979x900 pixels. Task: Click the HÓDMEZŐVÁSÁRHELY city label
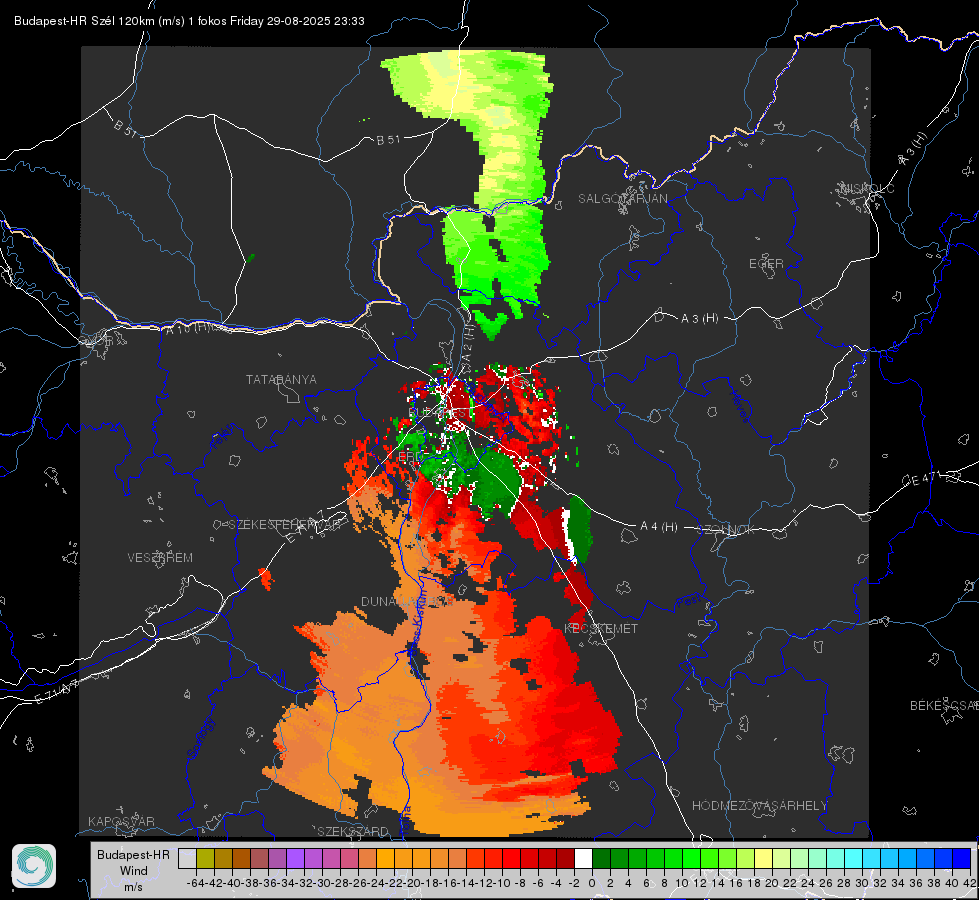759,806
